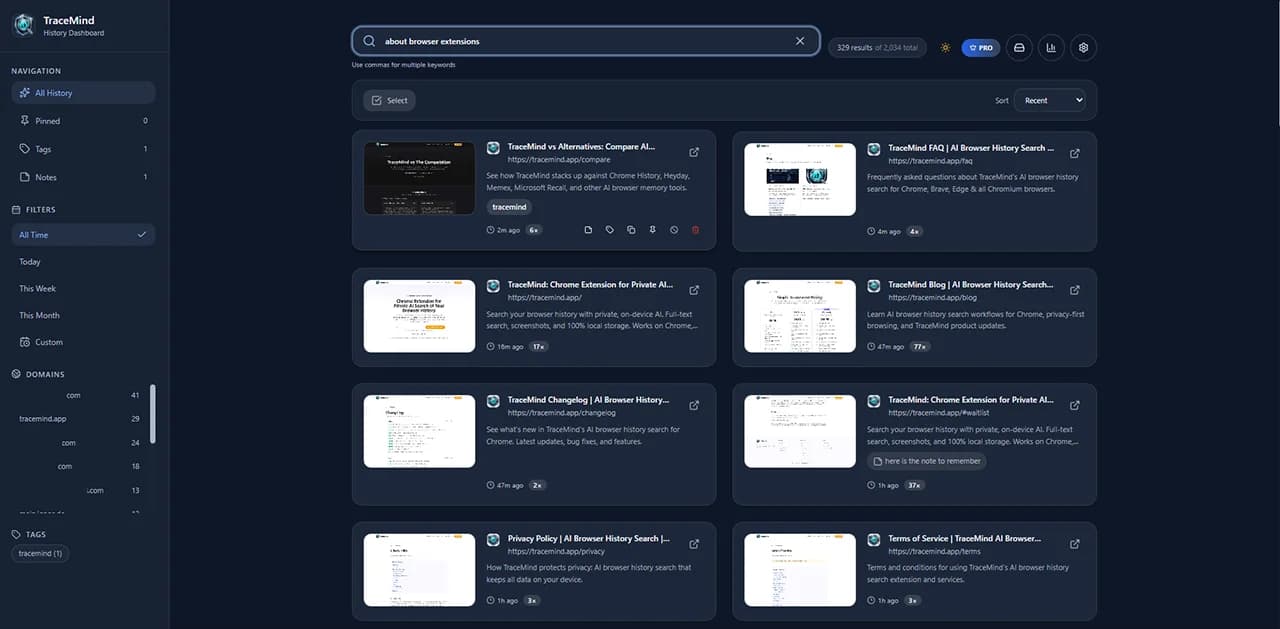Click the magnifier icon in search bar

[x=369, y=41]
